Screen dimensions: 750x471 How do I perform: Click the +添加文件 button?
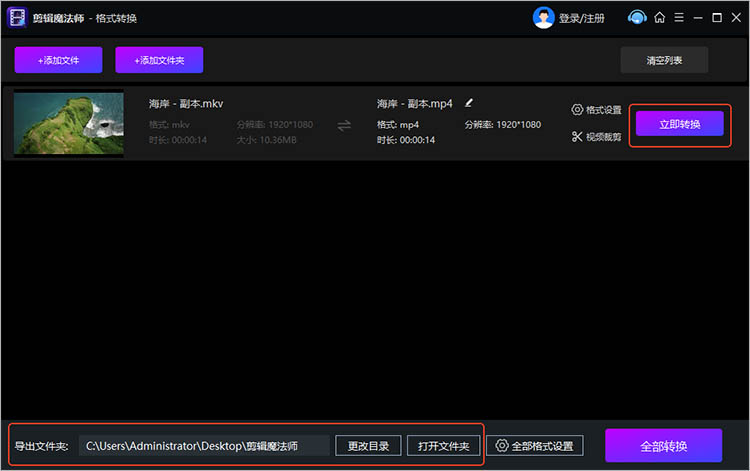tap(58, 60)
